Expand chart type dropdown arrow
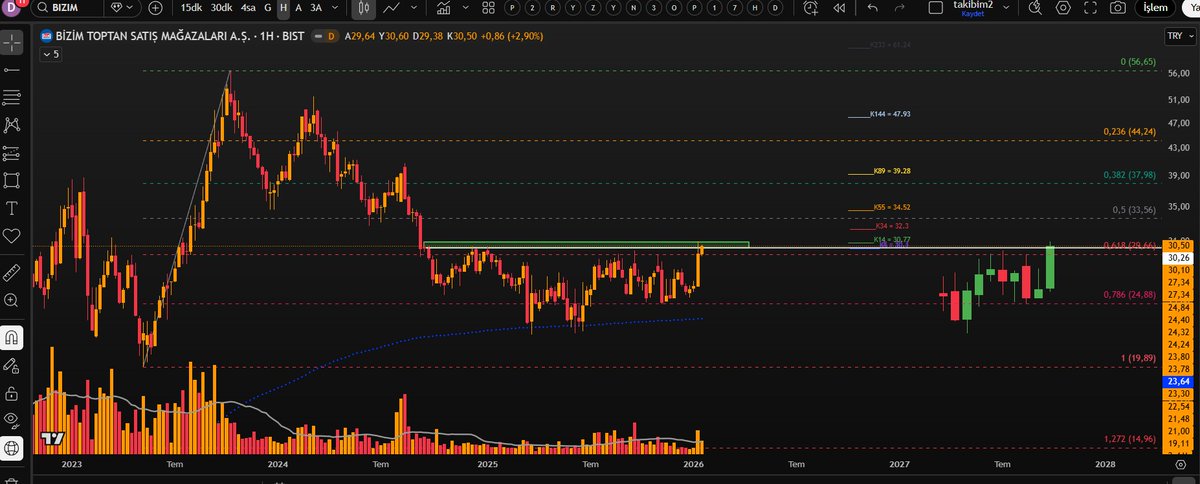The image size is (1200, 484). 413,8
